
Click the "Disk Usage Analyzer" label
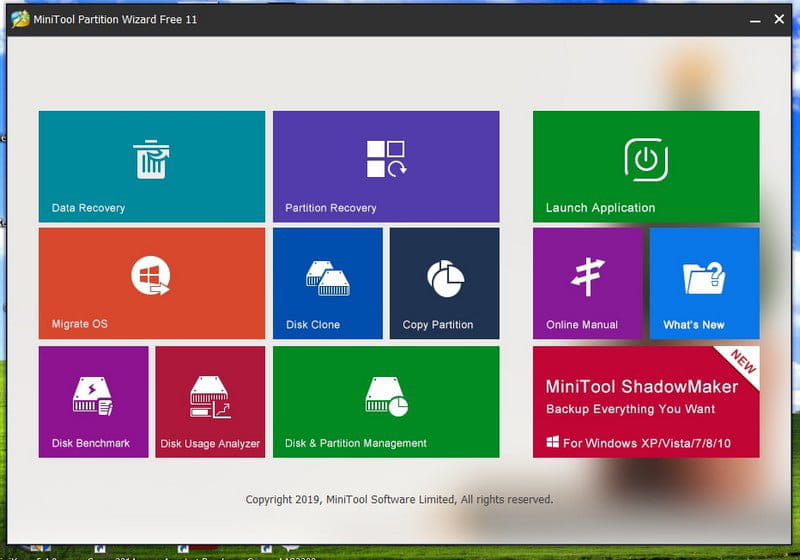210,444
